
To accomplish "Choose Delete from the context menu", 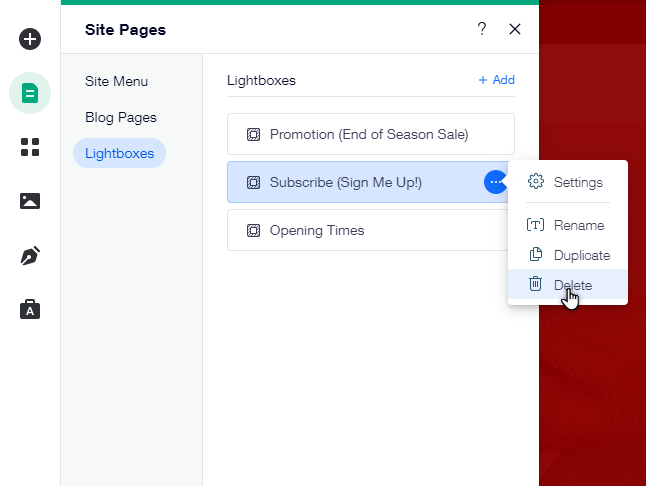I will (568, 284).
